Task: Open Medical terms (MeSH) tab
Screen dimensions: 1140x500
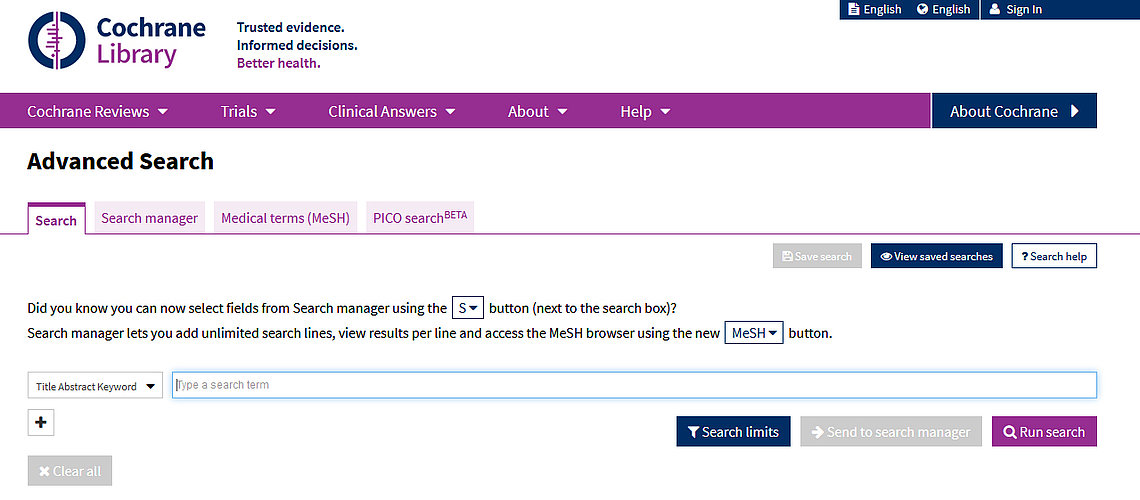Action: 286,218
